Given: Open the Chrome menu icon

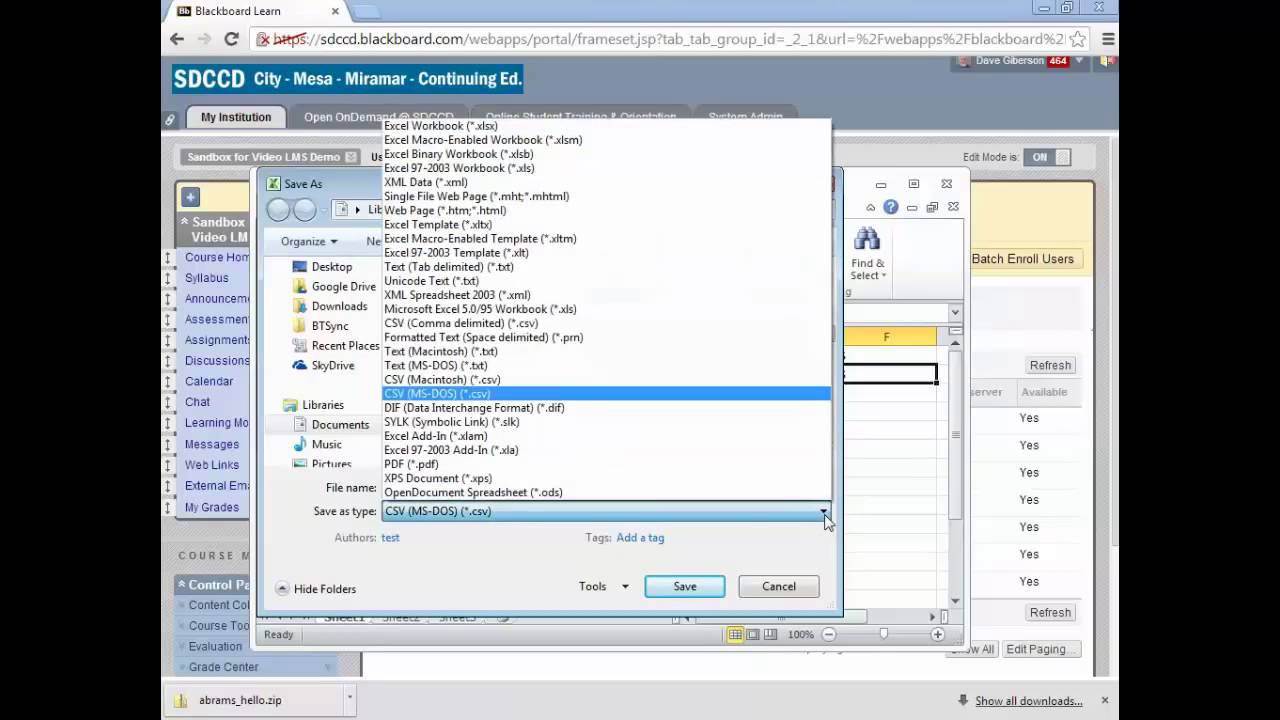Looking at the screenshot, I should (1108, 39).
